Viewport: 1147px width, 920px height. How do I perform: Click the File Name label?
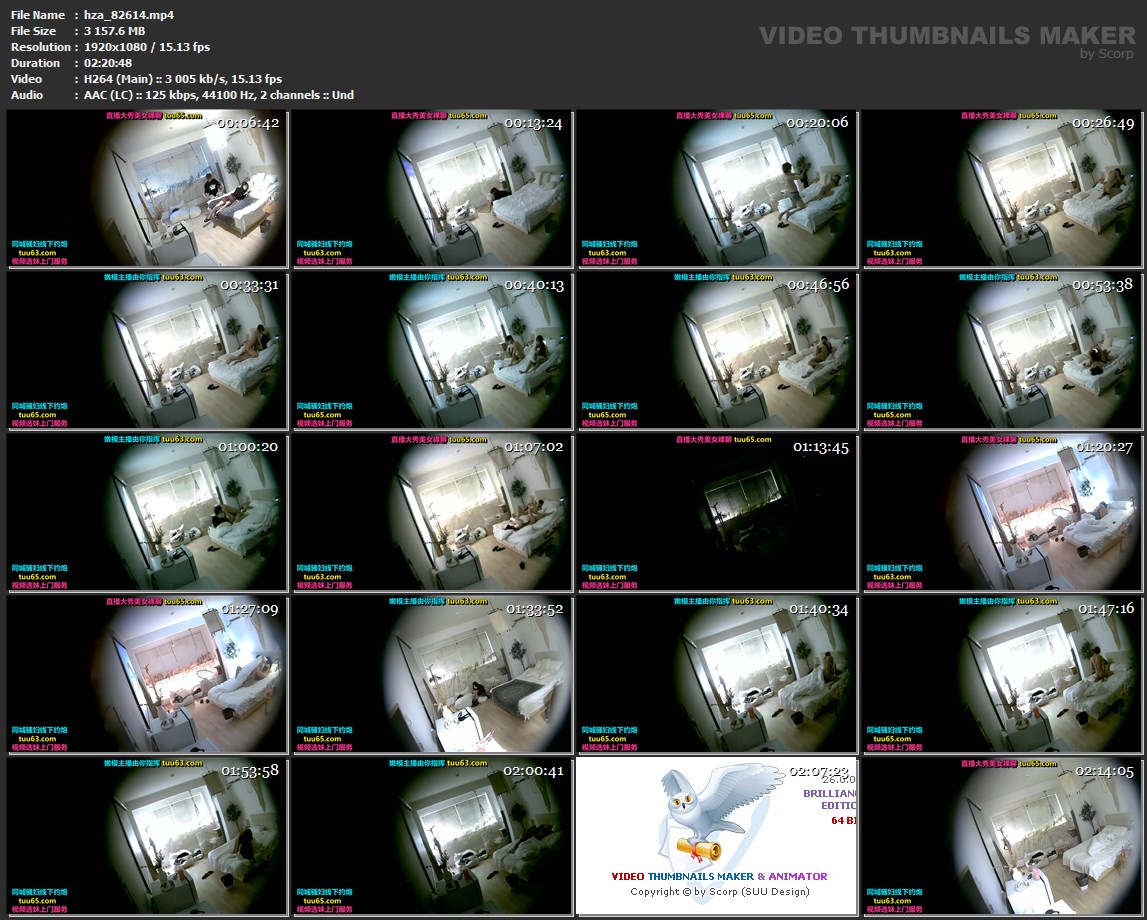pyautogui.click(x=38, y=15)
